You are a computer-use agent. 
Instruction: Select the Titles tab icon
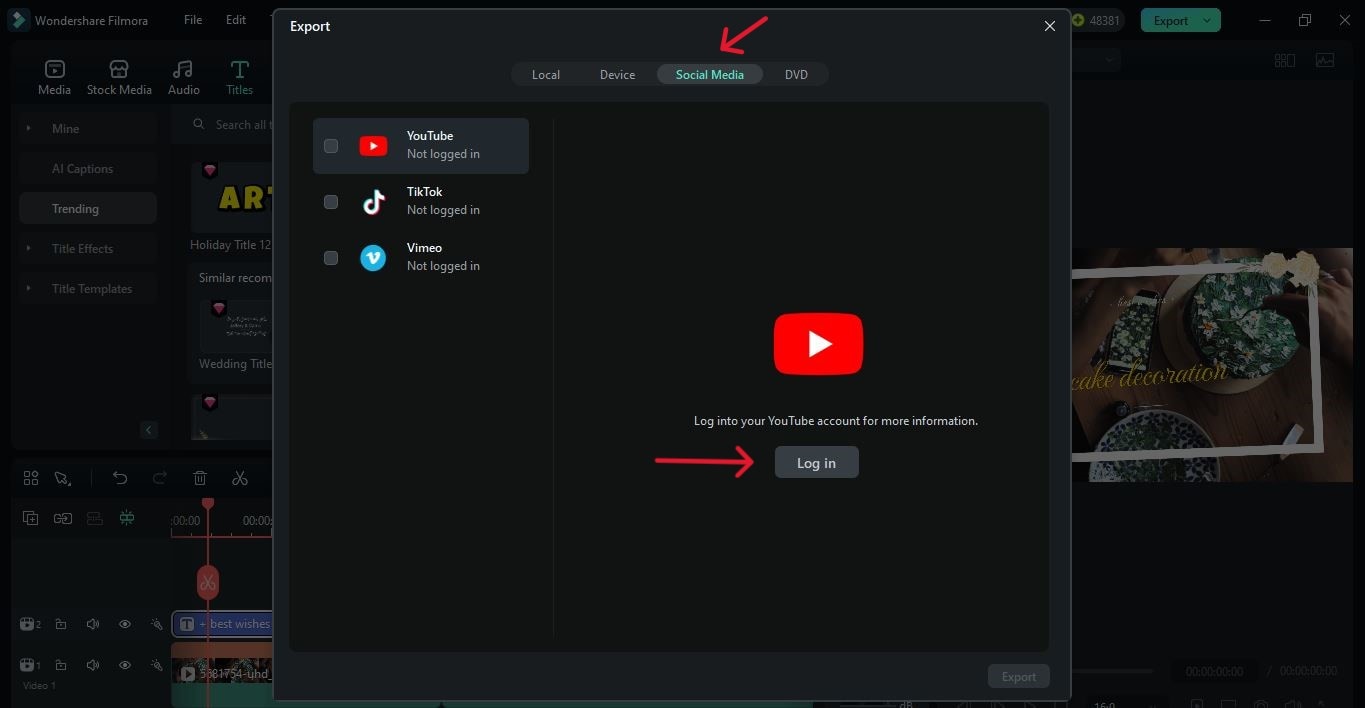pos(239,69)
